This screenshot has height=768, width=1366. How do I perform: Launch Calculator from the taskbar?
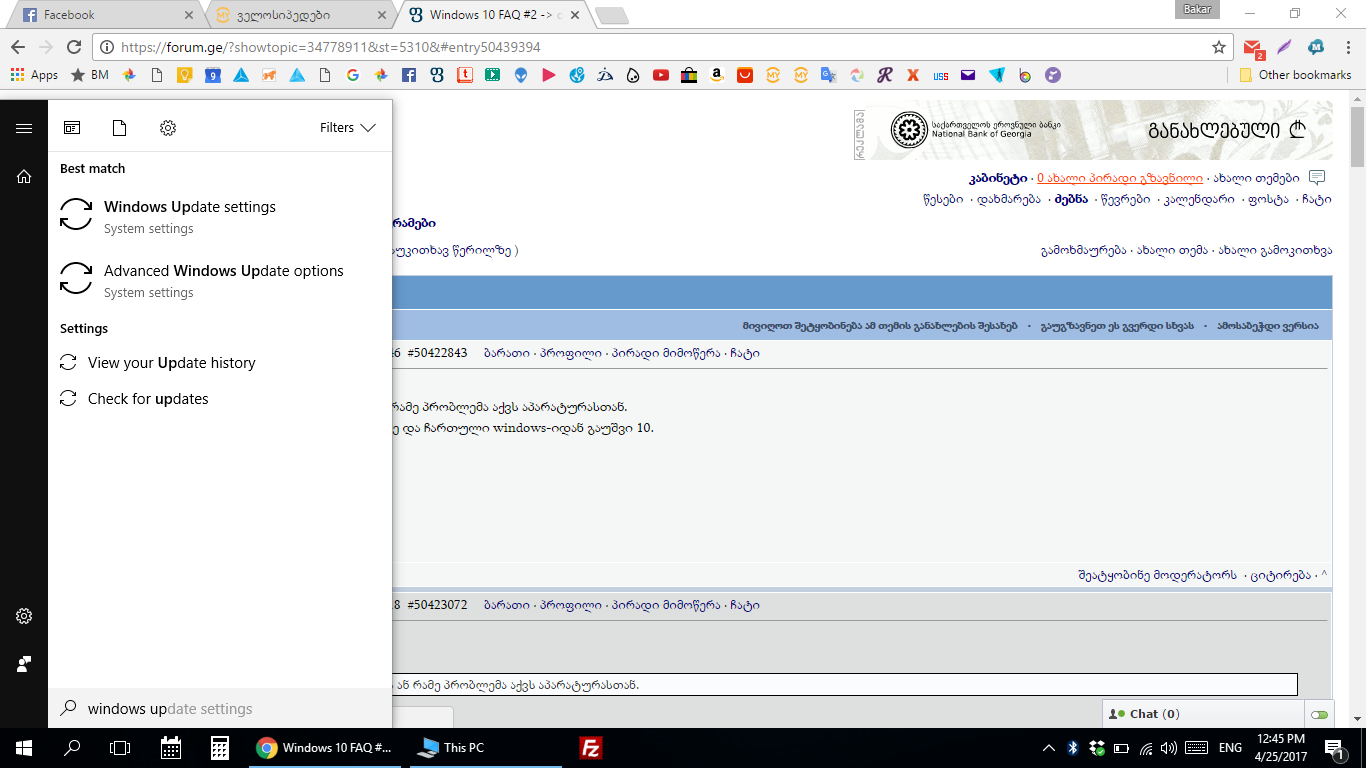click(220, 748)
